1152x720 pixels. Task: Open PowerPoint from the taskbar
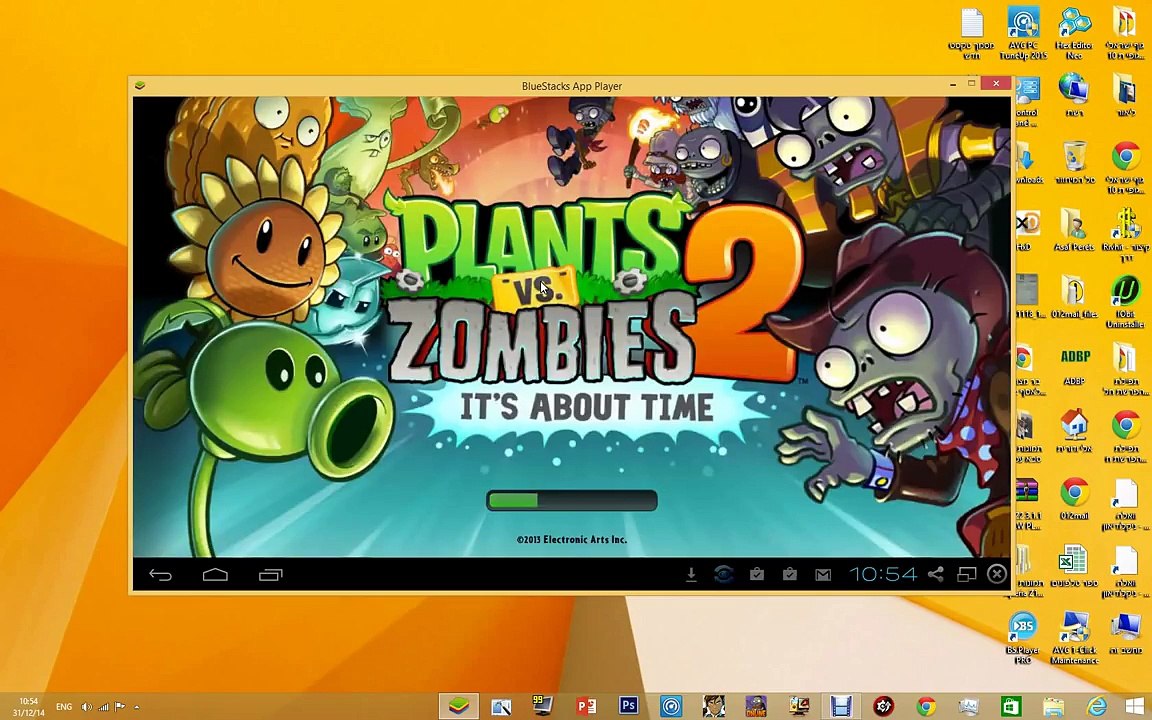[x=586, y=707]
